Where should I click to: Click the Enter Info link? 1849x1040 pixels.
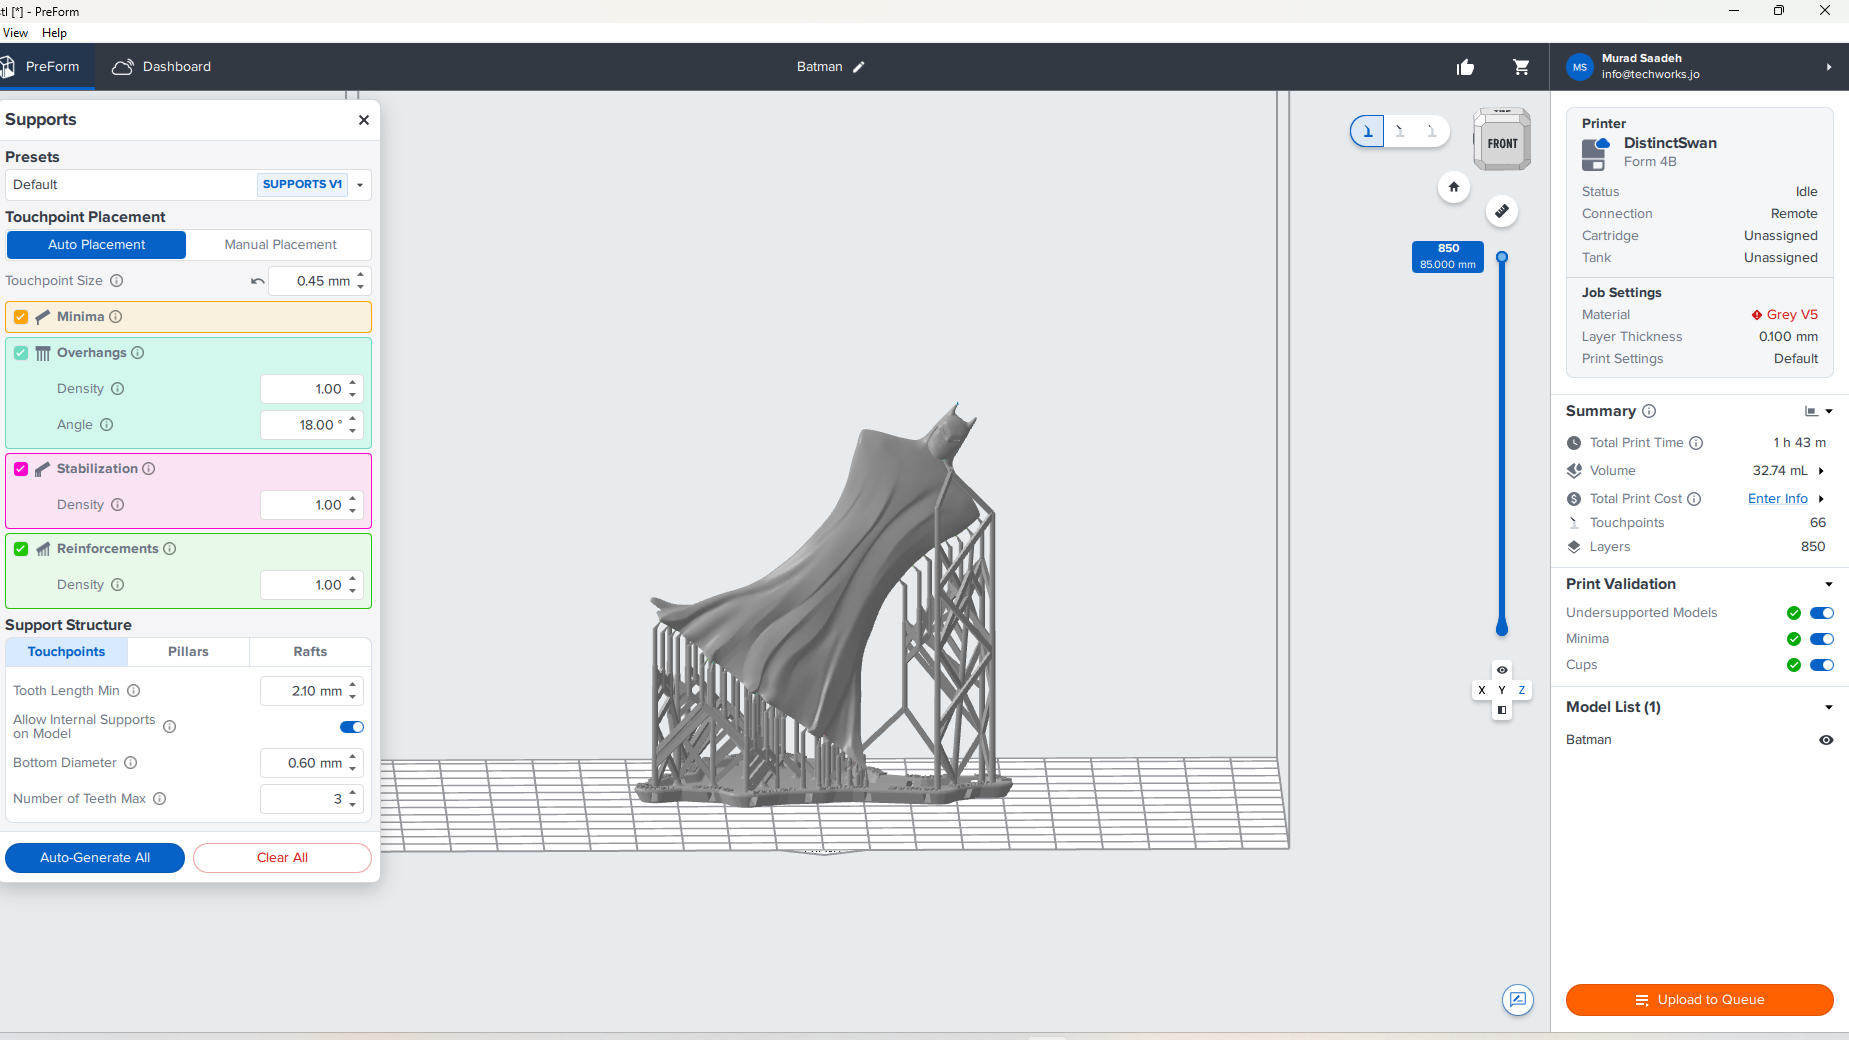click(x=1778, y=499)
